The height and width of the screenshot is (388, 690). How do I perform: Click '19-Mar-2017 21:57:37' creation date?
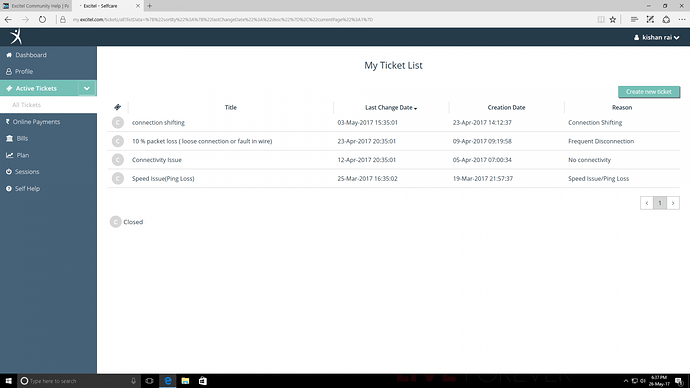point(483,178)
